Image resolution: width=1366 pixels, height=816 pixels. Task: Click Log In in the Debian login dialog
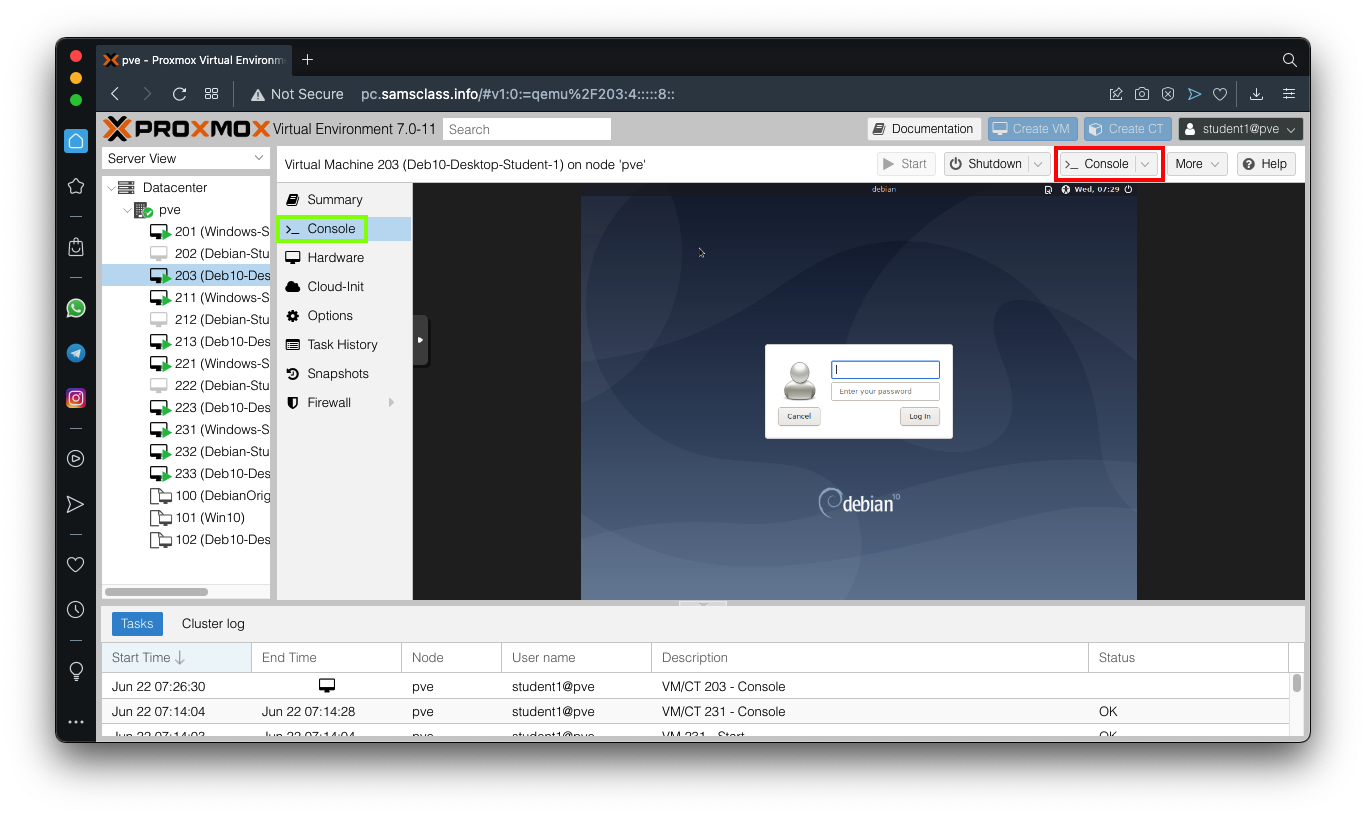pyautogui.click(x=920, y=416)
